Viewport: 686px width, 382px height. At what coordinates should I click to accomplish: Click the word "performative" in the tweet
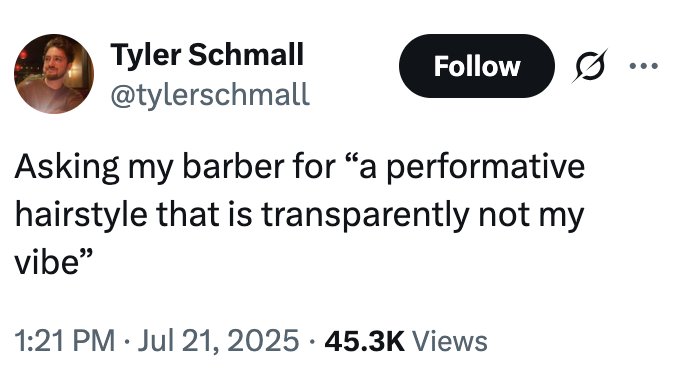pyautogui.click(x=486, y=168)
